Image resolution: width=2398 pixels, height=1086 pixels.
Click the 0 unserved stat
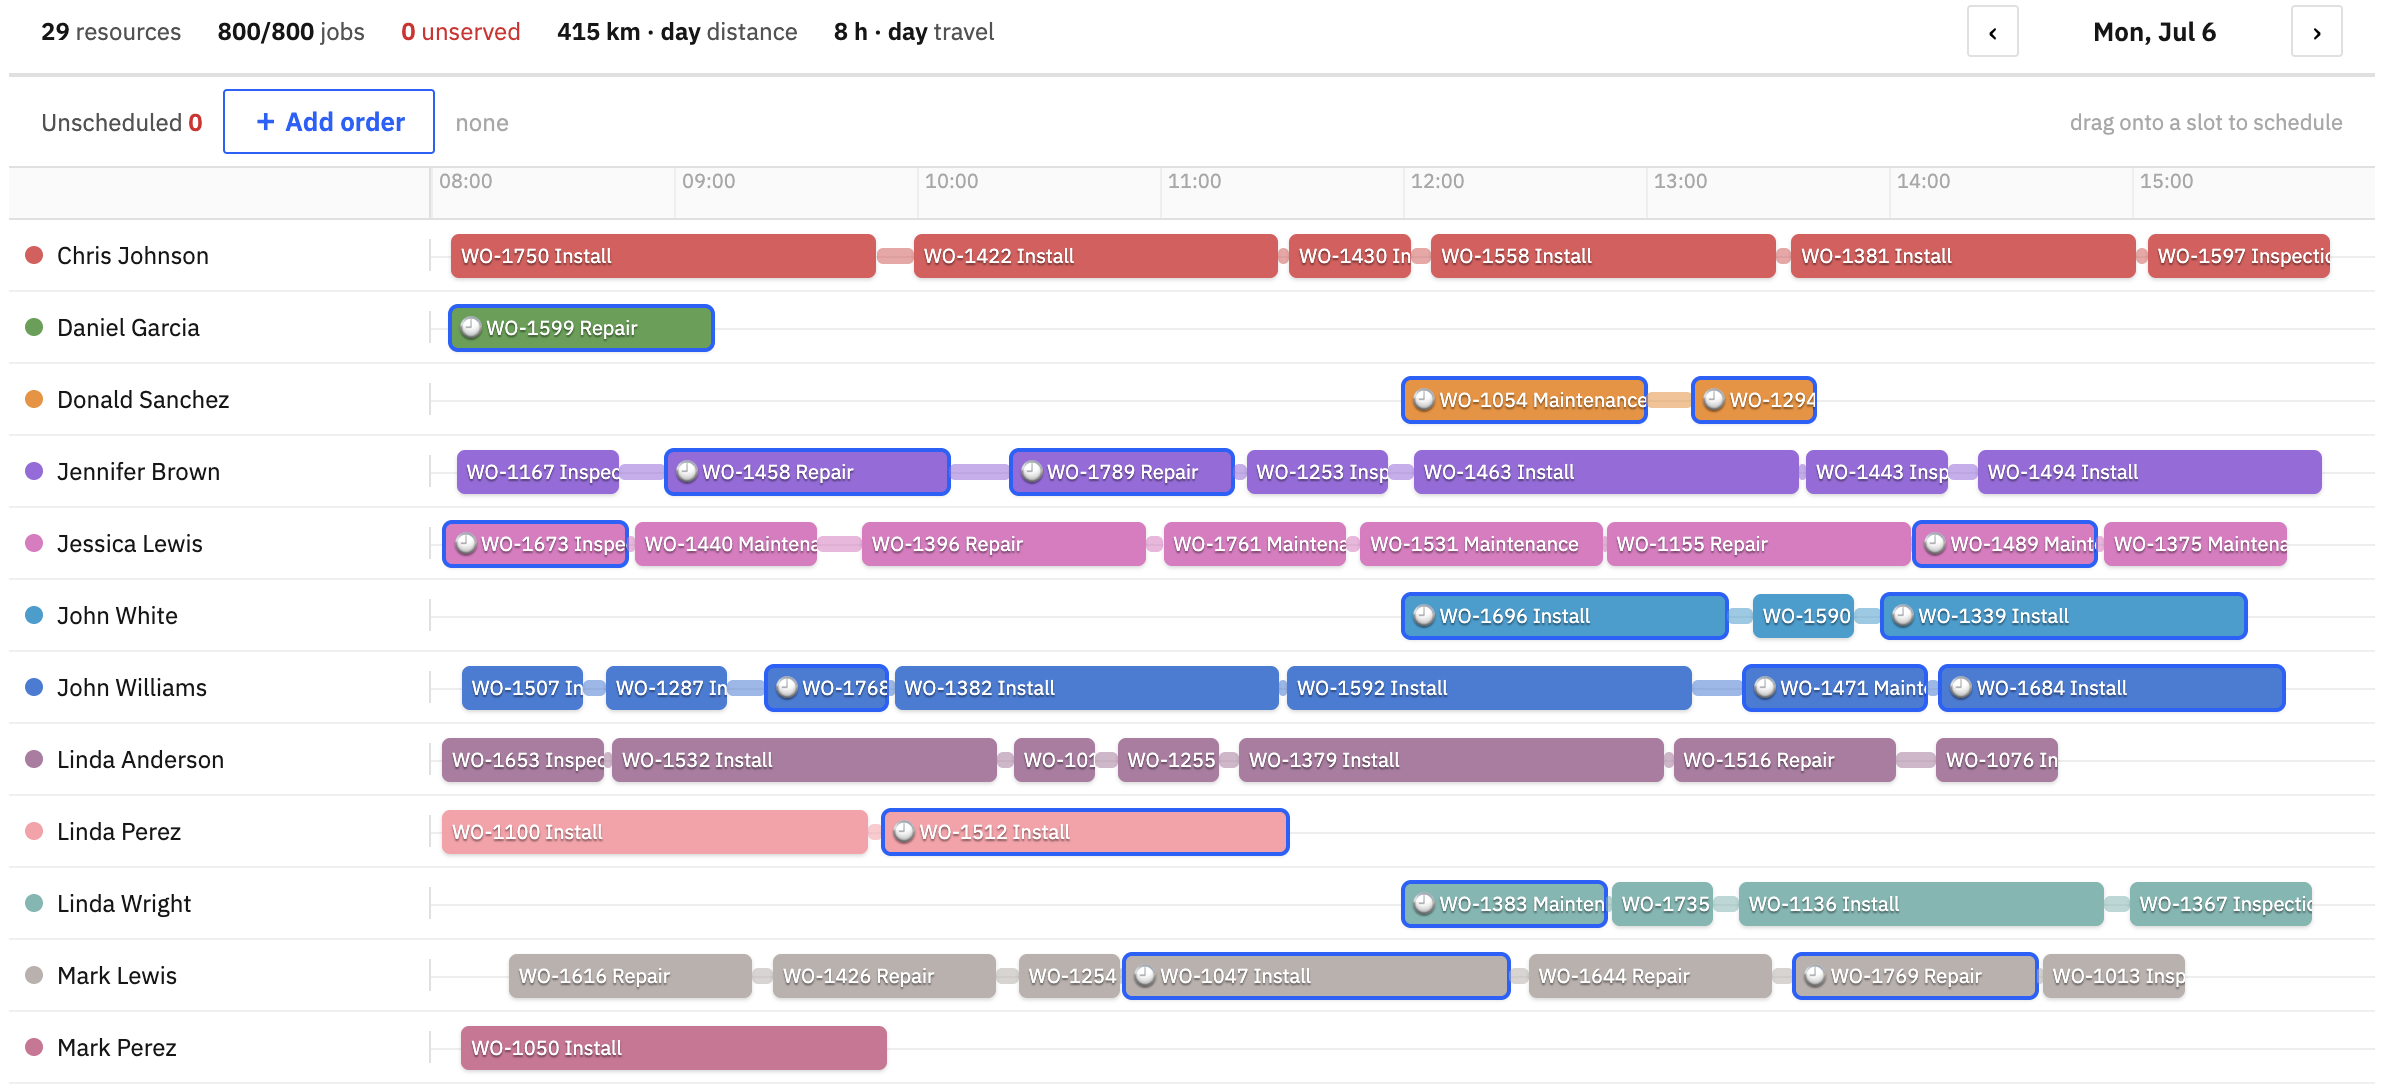click(x=460, y=32)
